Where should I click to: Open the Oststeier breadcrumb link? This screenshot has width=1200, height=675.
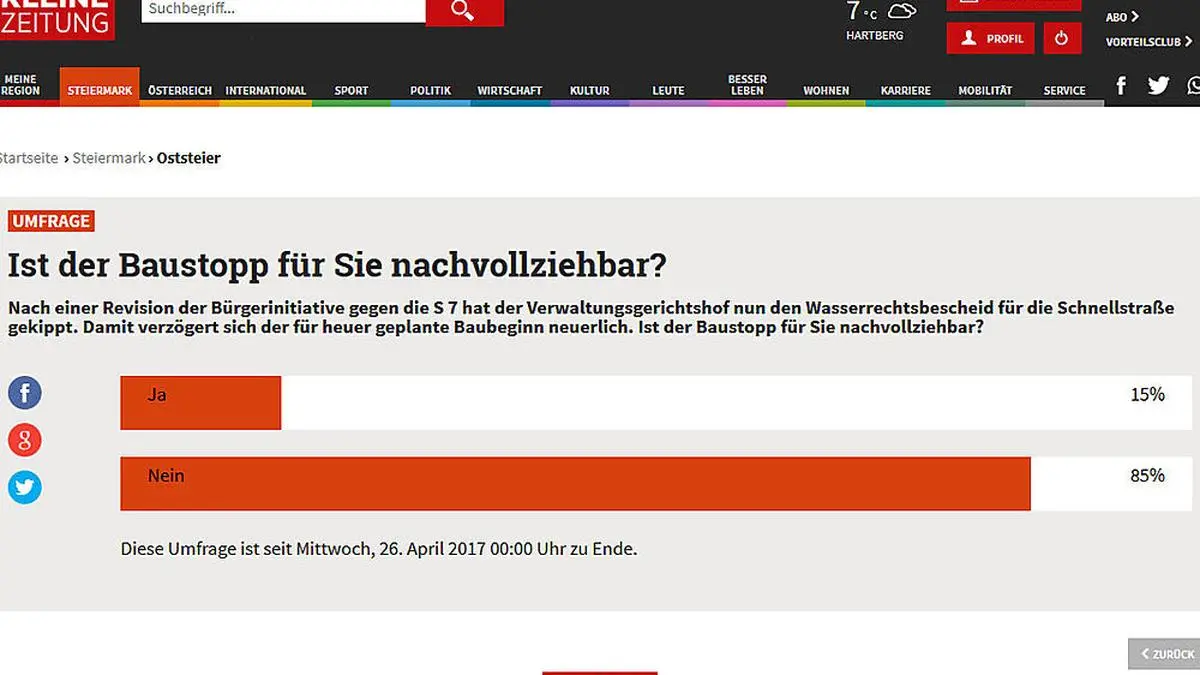pyautogui.click(x=189, y=158)
